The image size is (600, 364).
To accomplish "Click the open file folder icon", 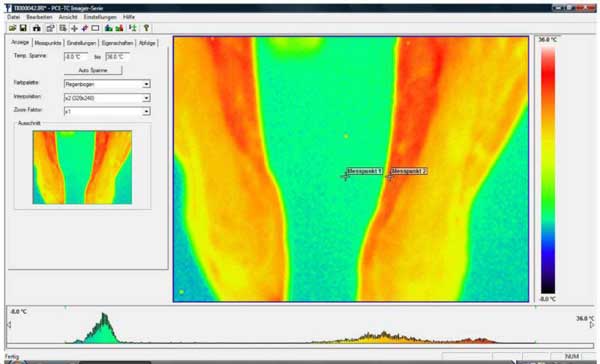I will 12,28.
